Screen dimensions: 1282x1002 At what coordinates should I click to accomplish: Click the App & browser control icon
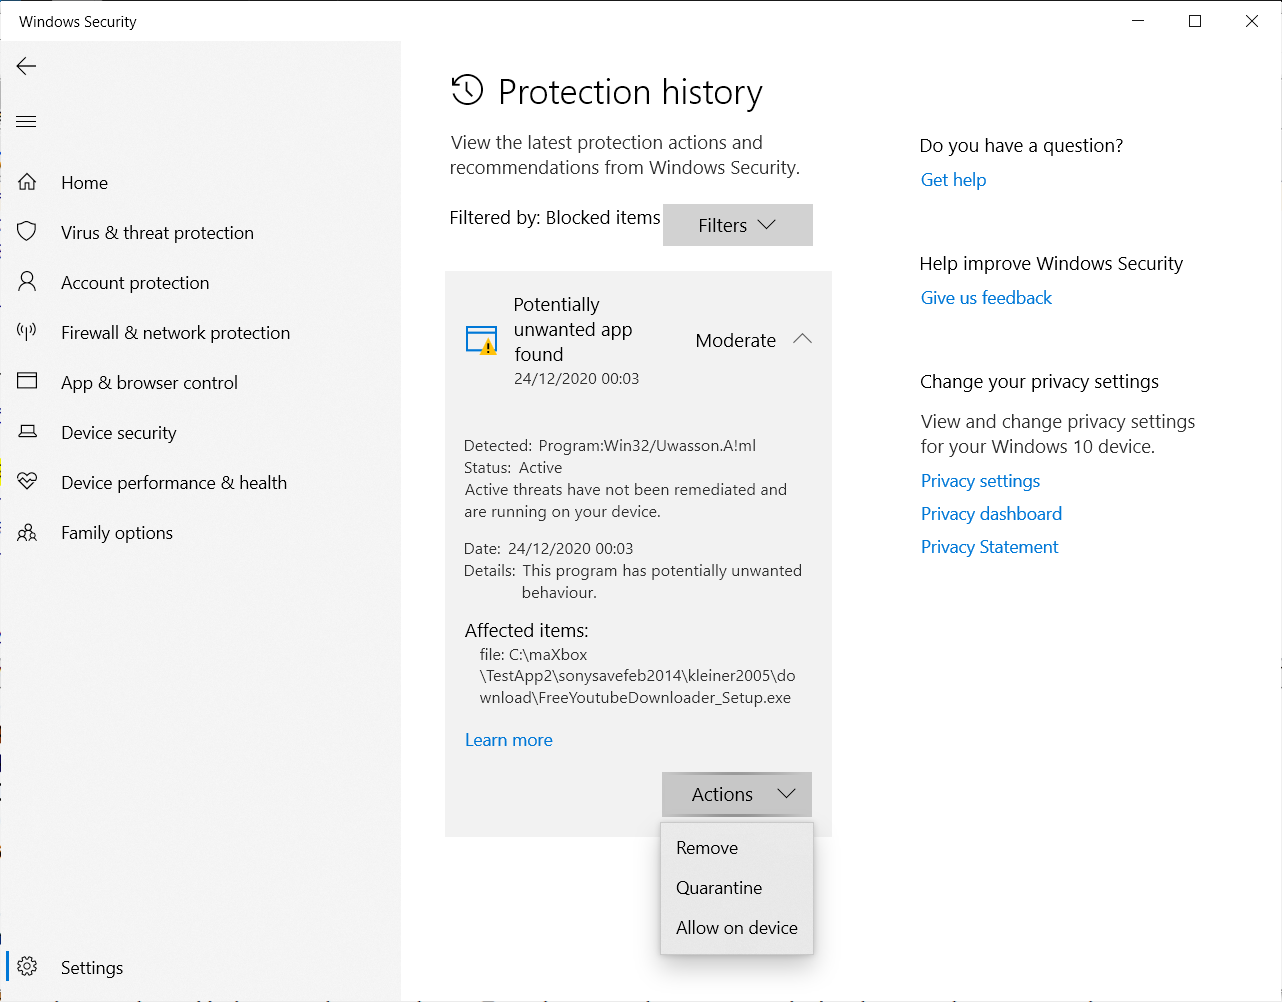[x=27, y=382]
